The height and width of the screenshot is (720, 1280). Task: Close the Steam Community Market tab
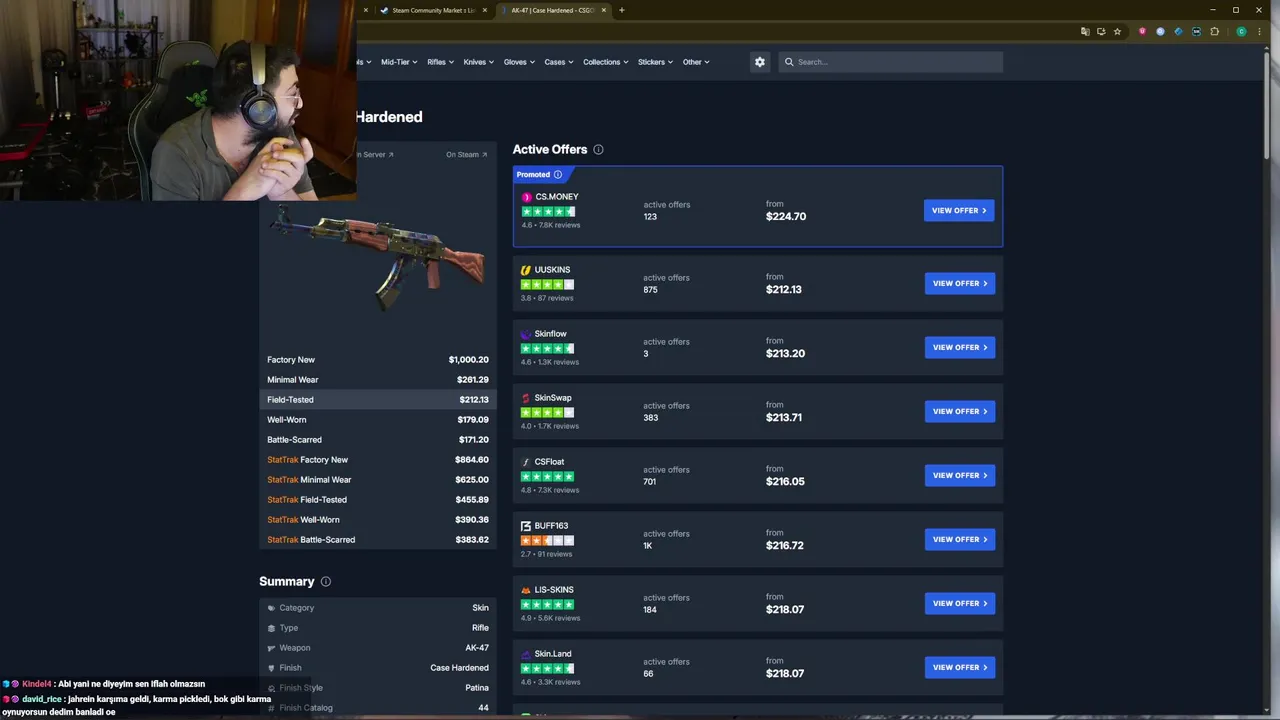485,10
